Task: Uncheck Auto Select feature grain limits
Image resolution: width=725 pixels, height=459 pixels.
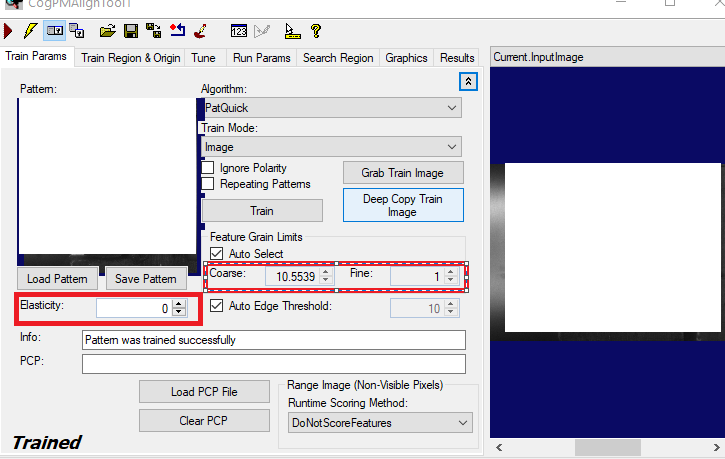Action: click(216, 254)
